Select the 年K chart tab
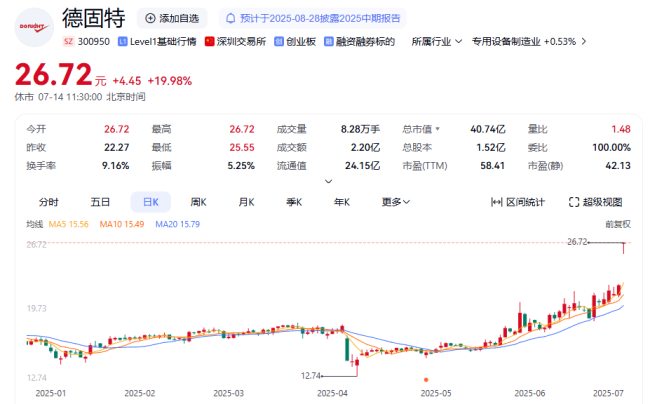 (342, 202)
